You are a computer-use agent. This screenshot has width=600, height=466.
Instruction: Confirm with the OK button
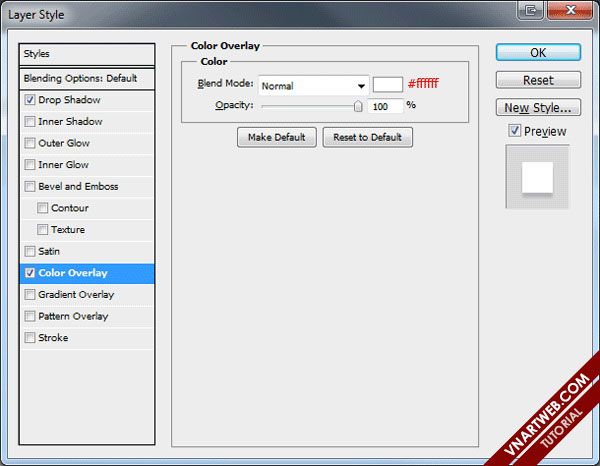pos(538,53)
